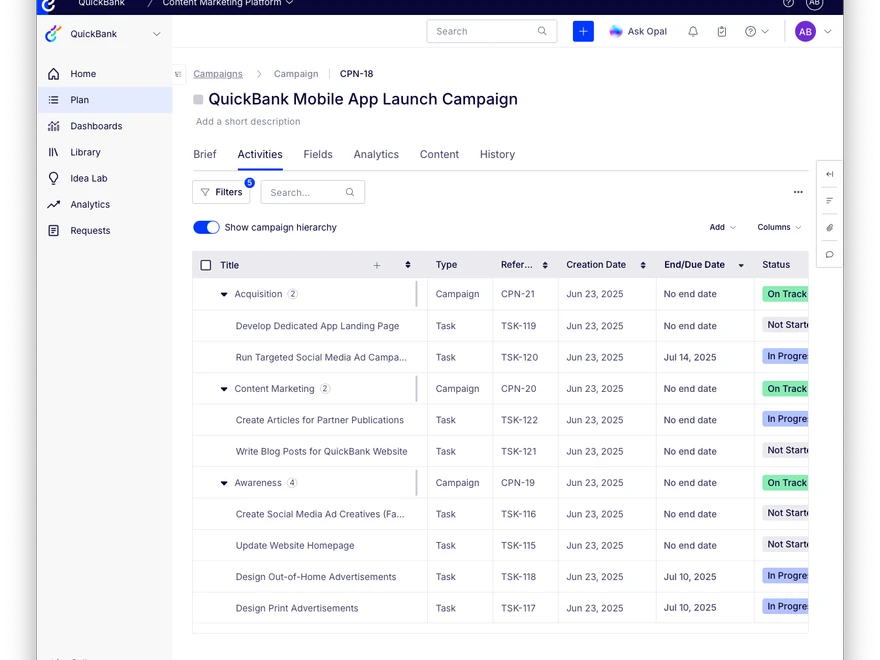Click the campaign status color square
Image resolution: width=880 pixels, height=660 pixels.
pyautogui.click(x=198, y=99)
